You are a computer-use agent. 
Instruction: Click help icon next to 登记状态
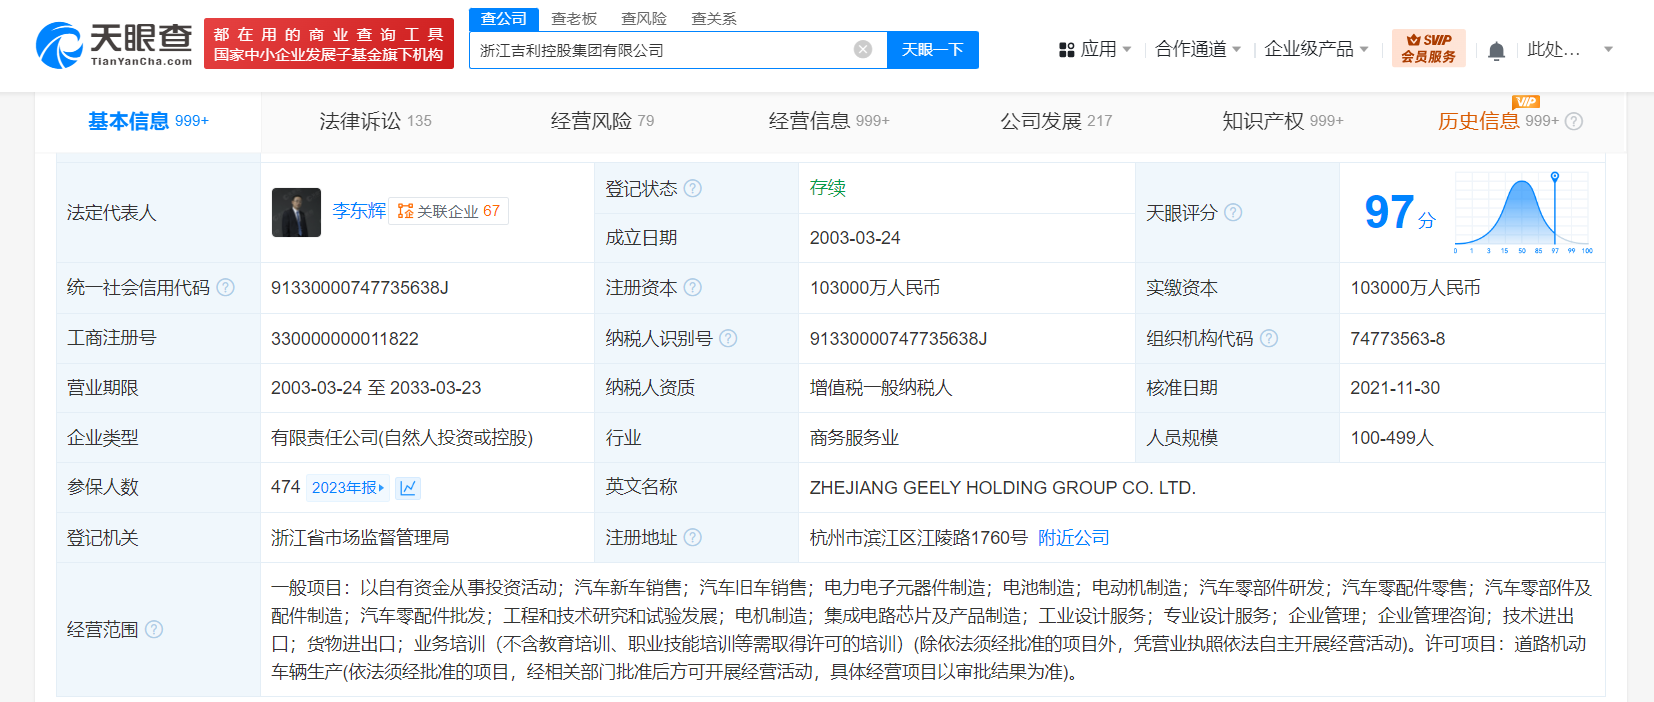pos(693,188)
